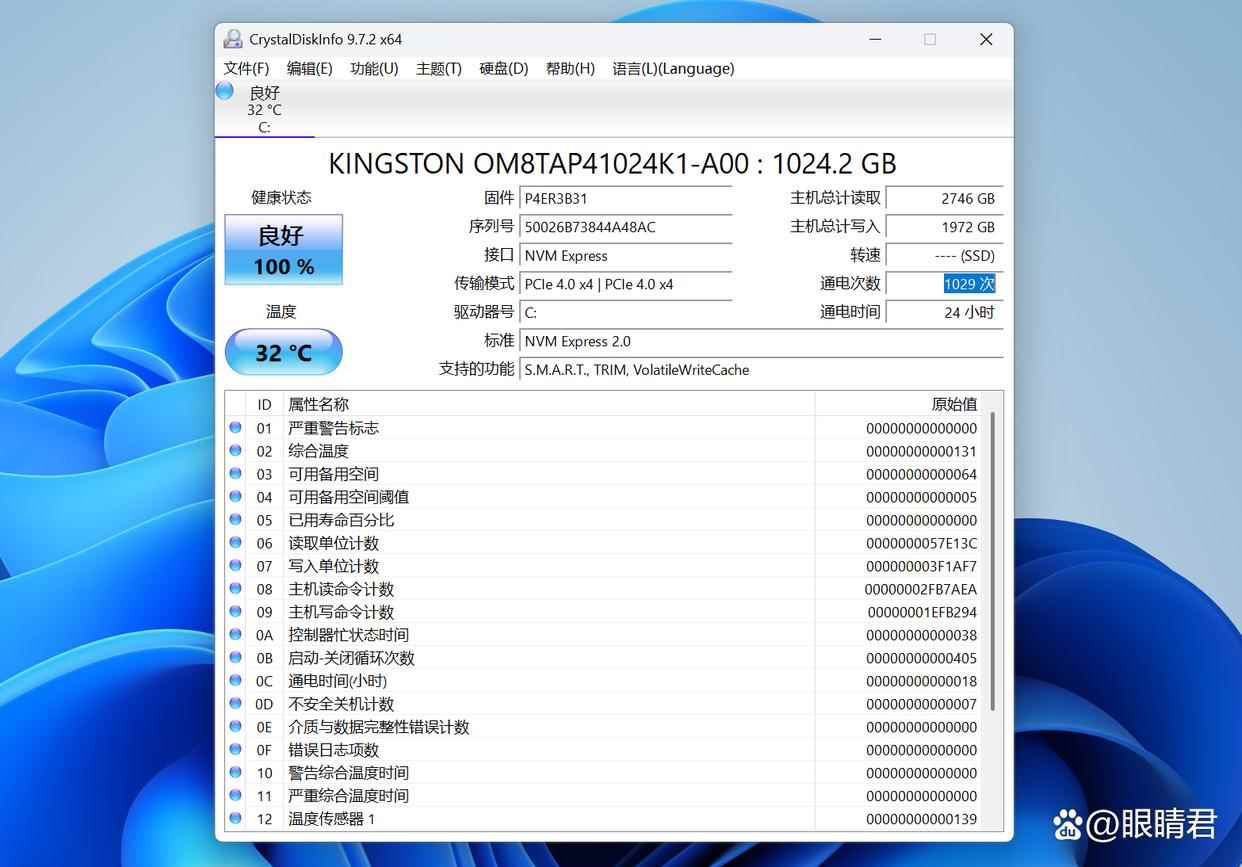Click raw value 00000000000139

(x=921, y=819)
